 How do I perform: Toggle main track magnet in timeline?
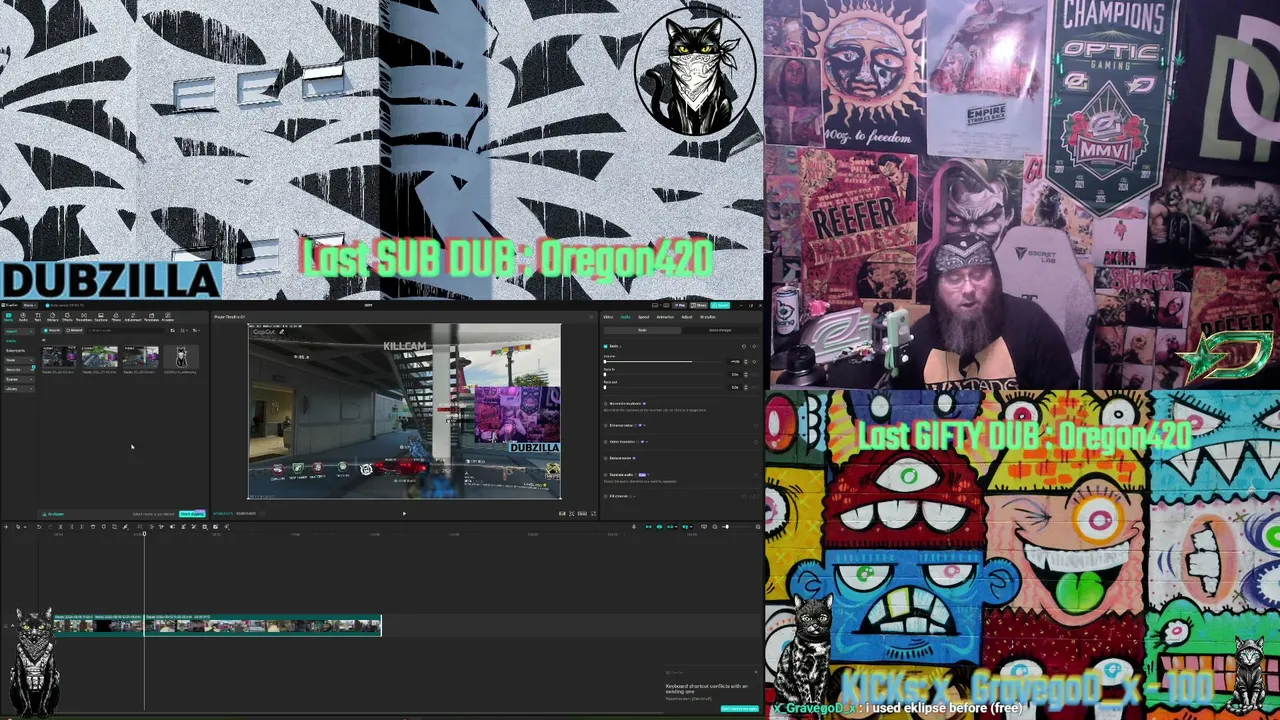649,527
